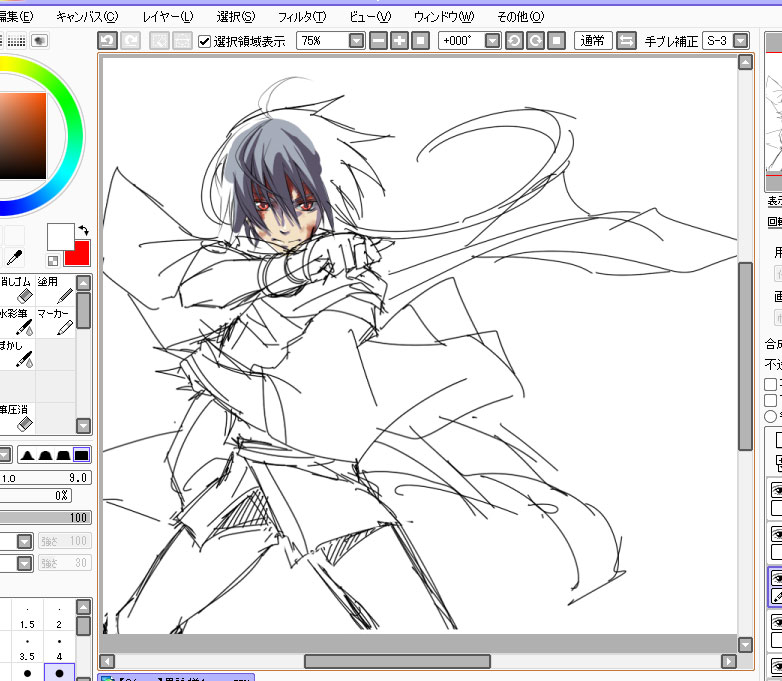Open the 編集(E) menu
The width and height of the screenshot is (782, 681).
point(16,16)
